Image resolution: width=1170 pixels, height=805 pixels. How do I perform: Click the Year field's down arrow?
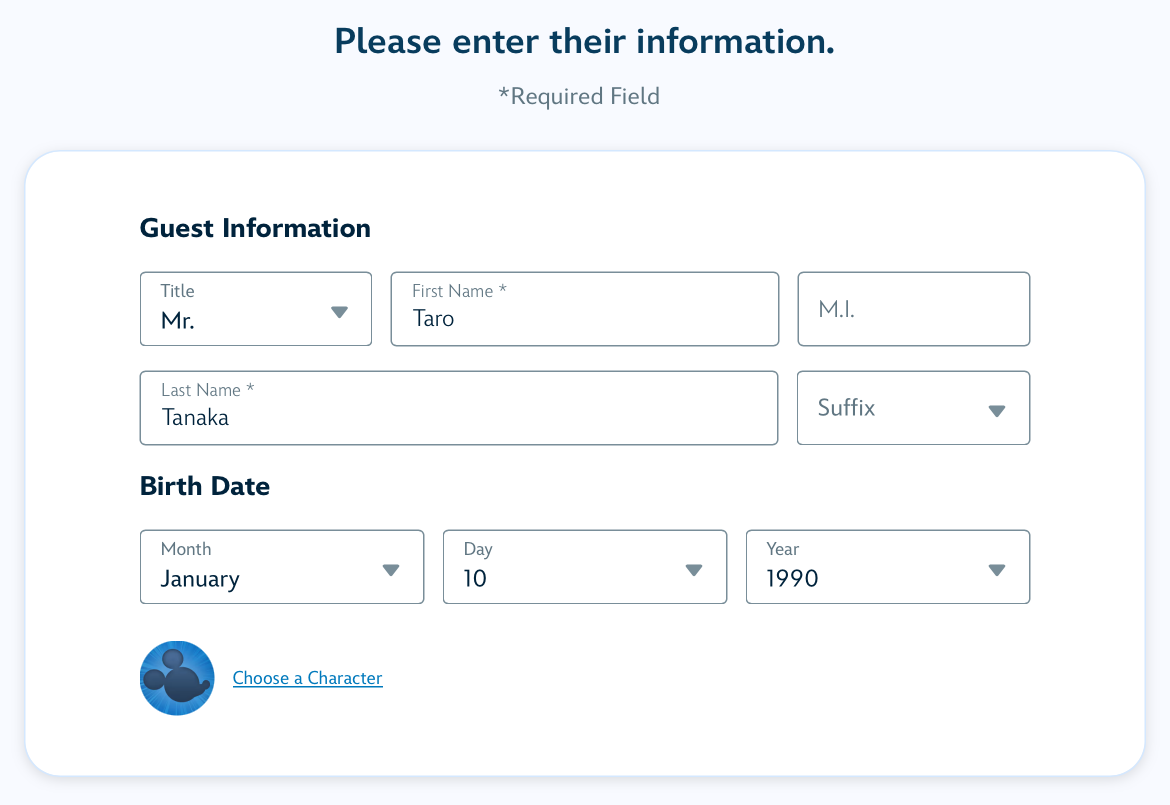(x=997, y=570)
